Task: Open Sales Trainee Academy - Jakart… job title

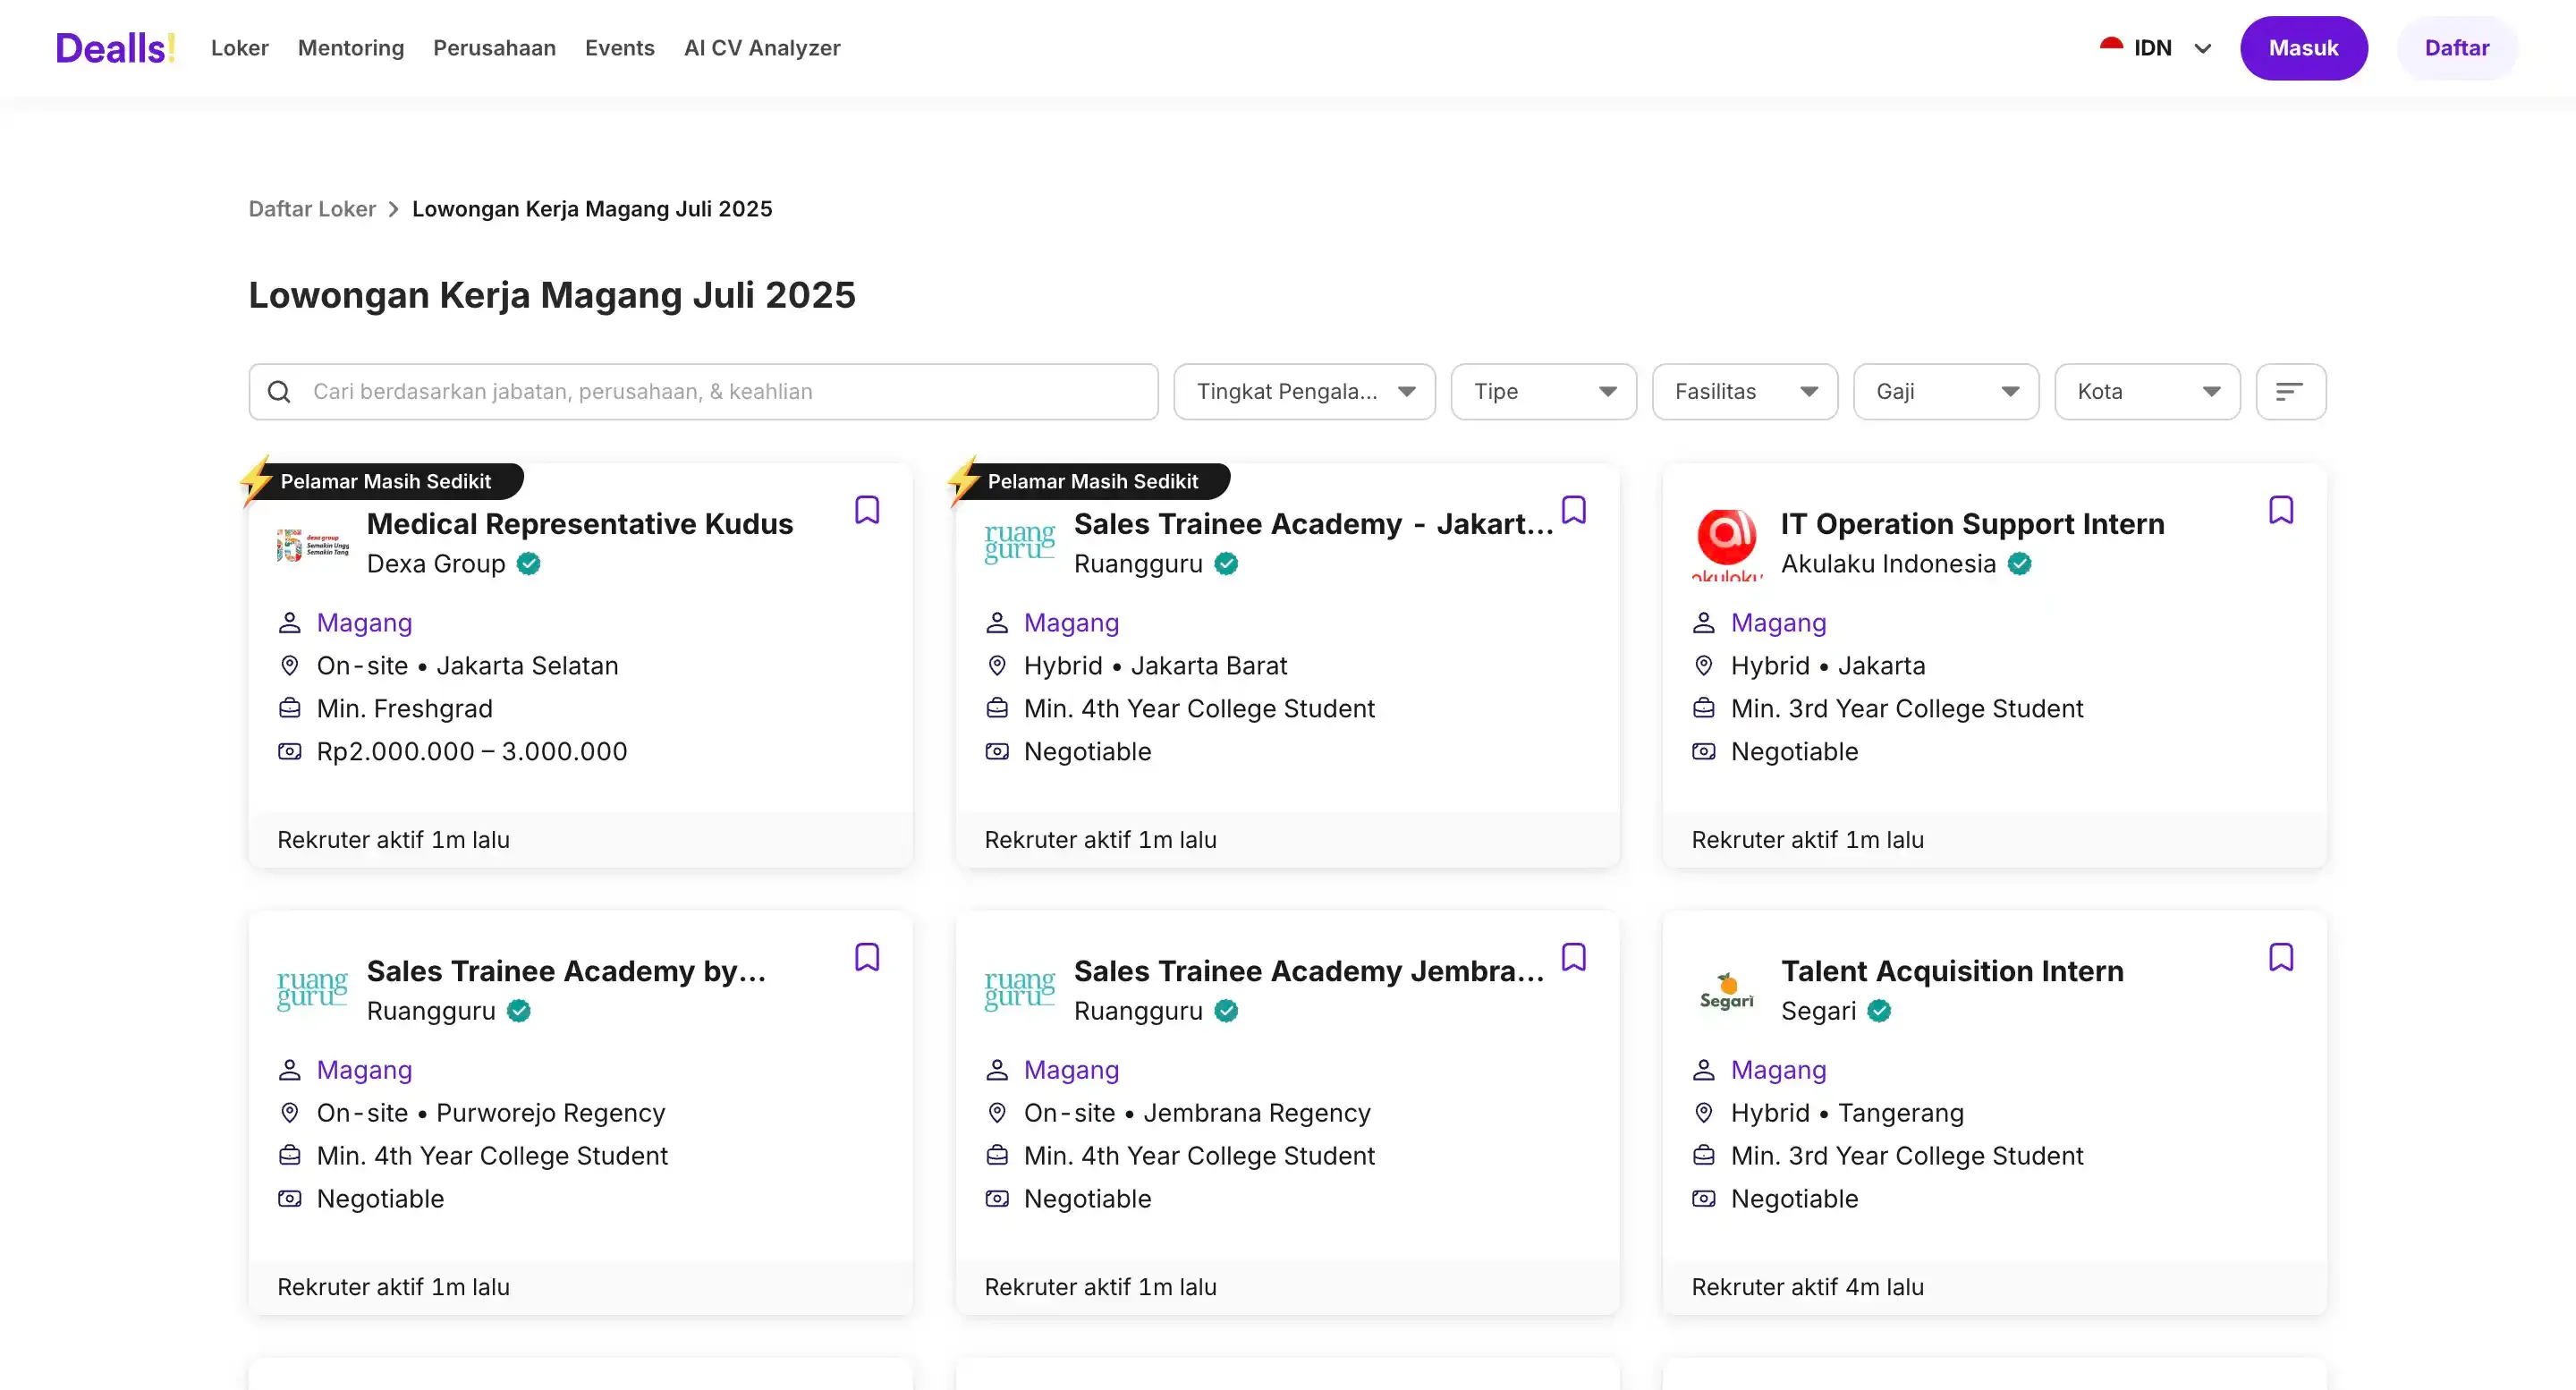Action: coord(1314,524)
